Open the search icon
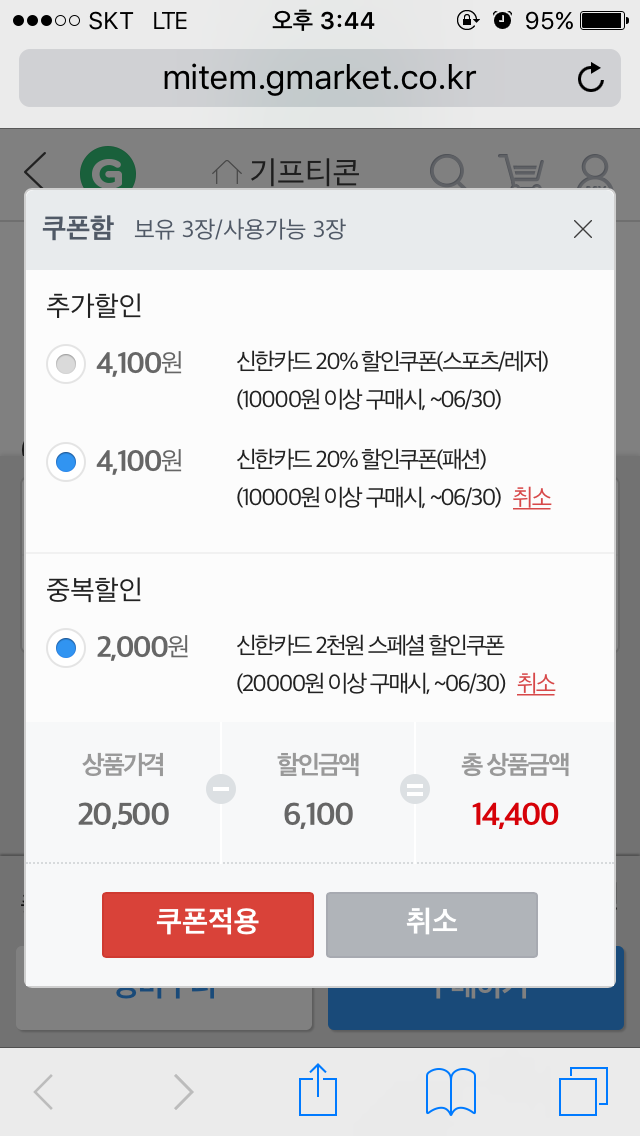 click(x=448, y=172)
